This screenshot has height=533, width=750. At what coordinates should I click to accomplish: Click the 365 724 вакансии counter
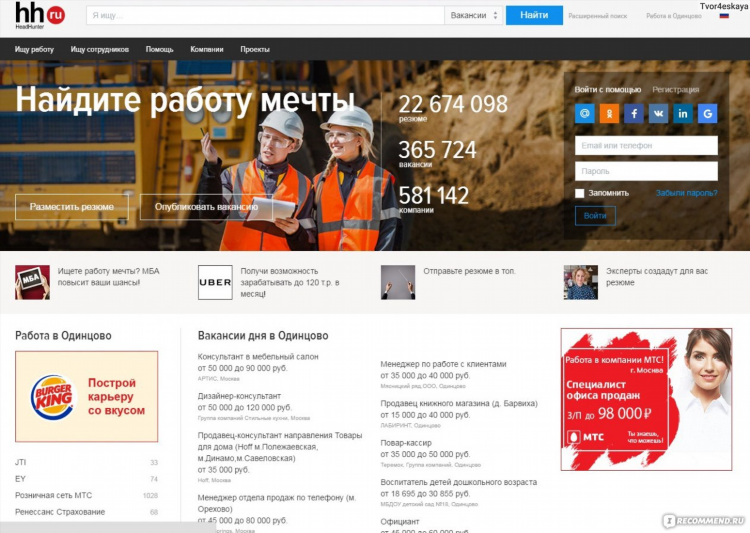point(437,154)
